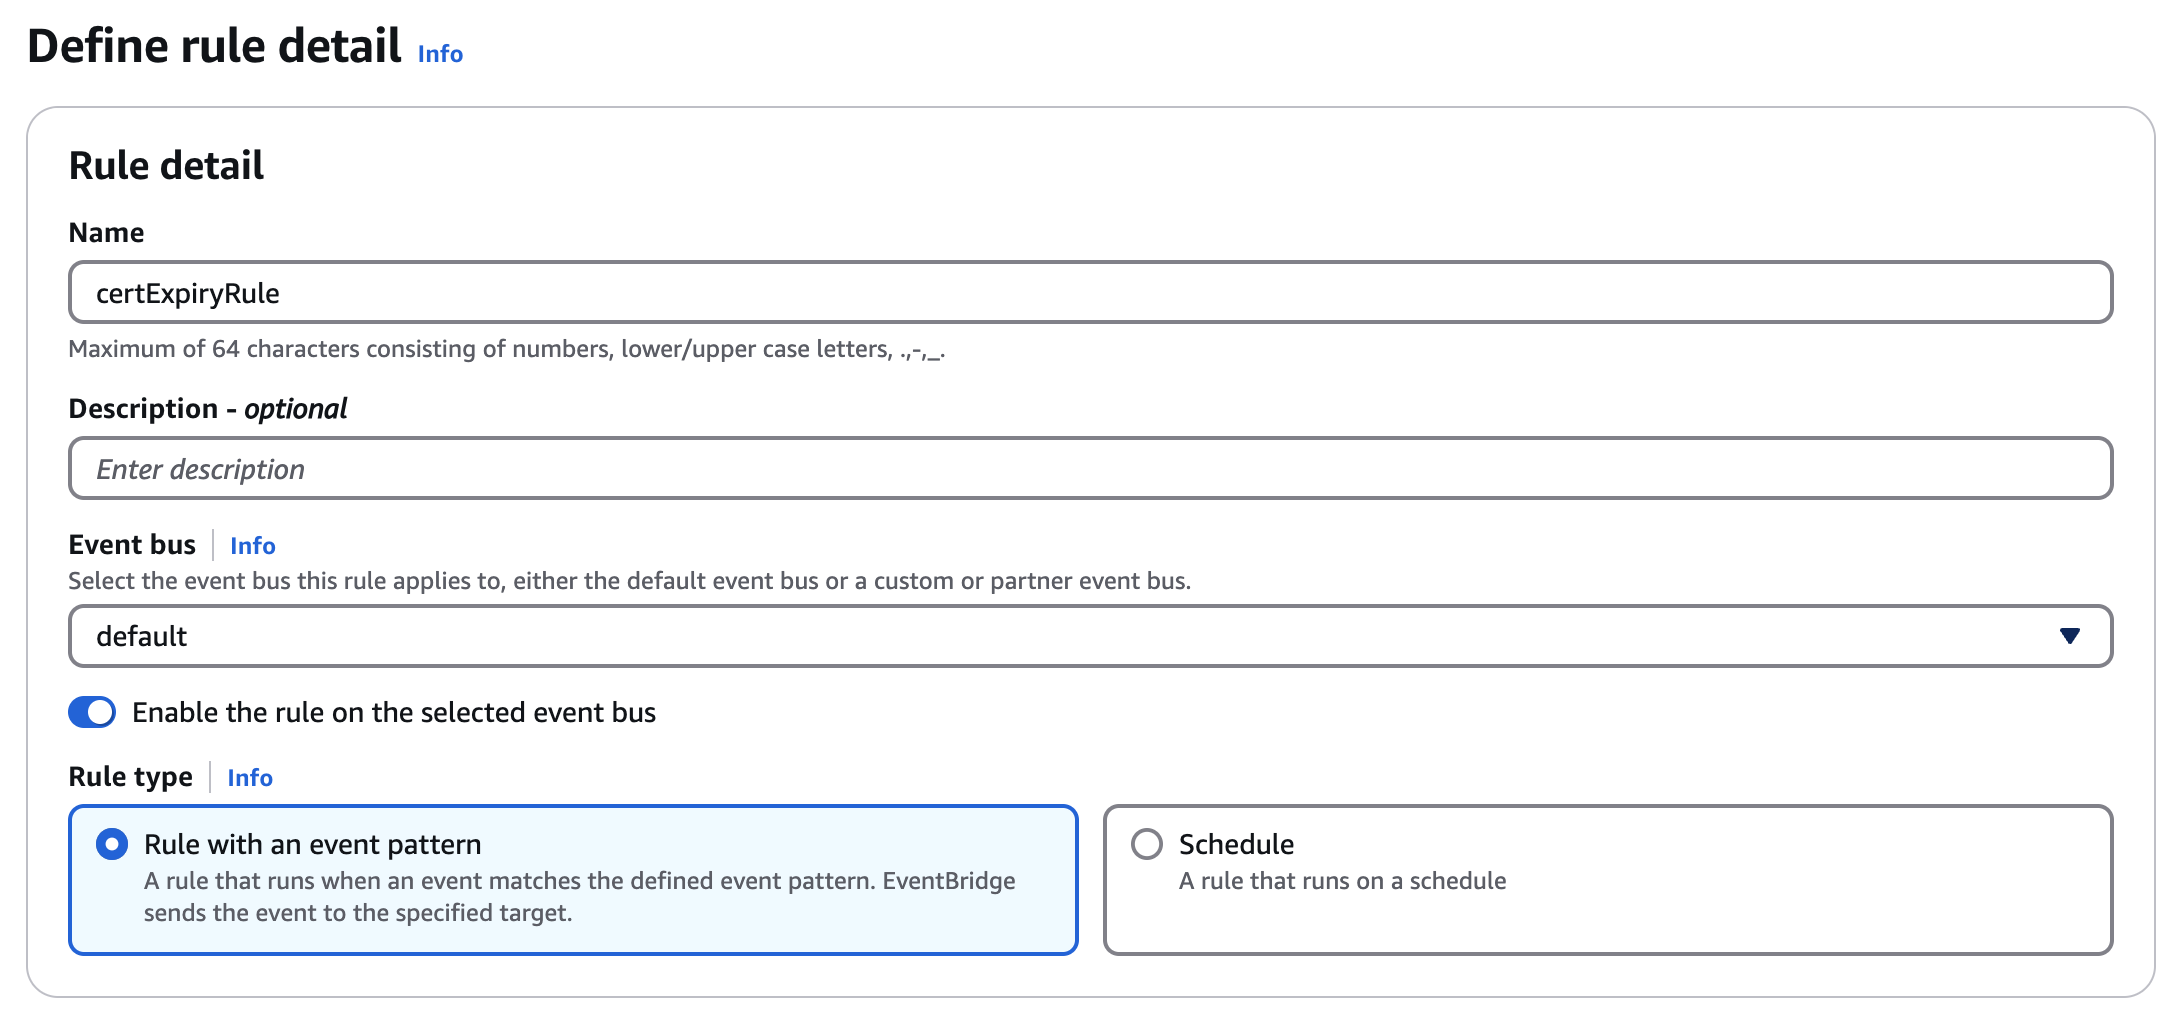
Task: Open the Info link next to Rule type
Action: click(x=249, y=777)
